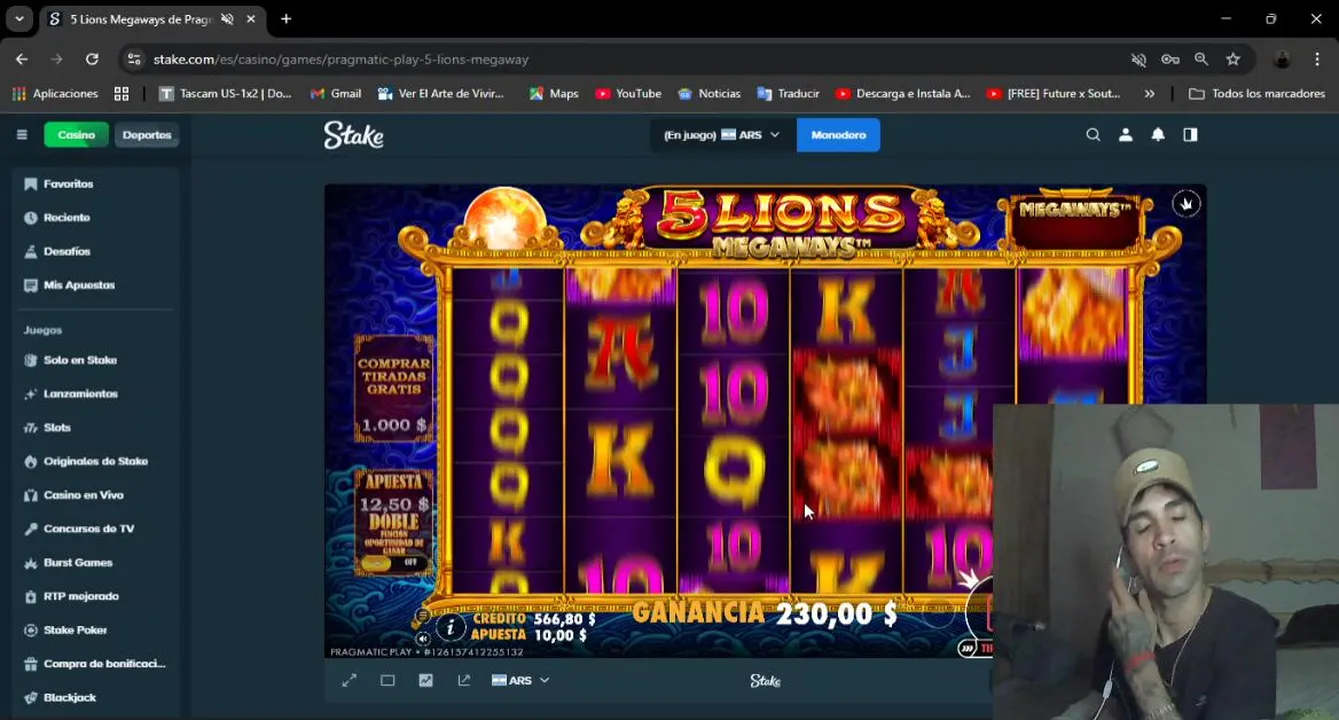
Task: Reload the page
Action: point(92,59)
